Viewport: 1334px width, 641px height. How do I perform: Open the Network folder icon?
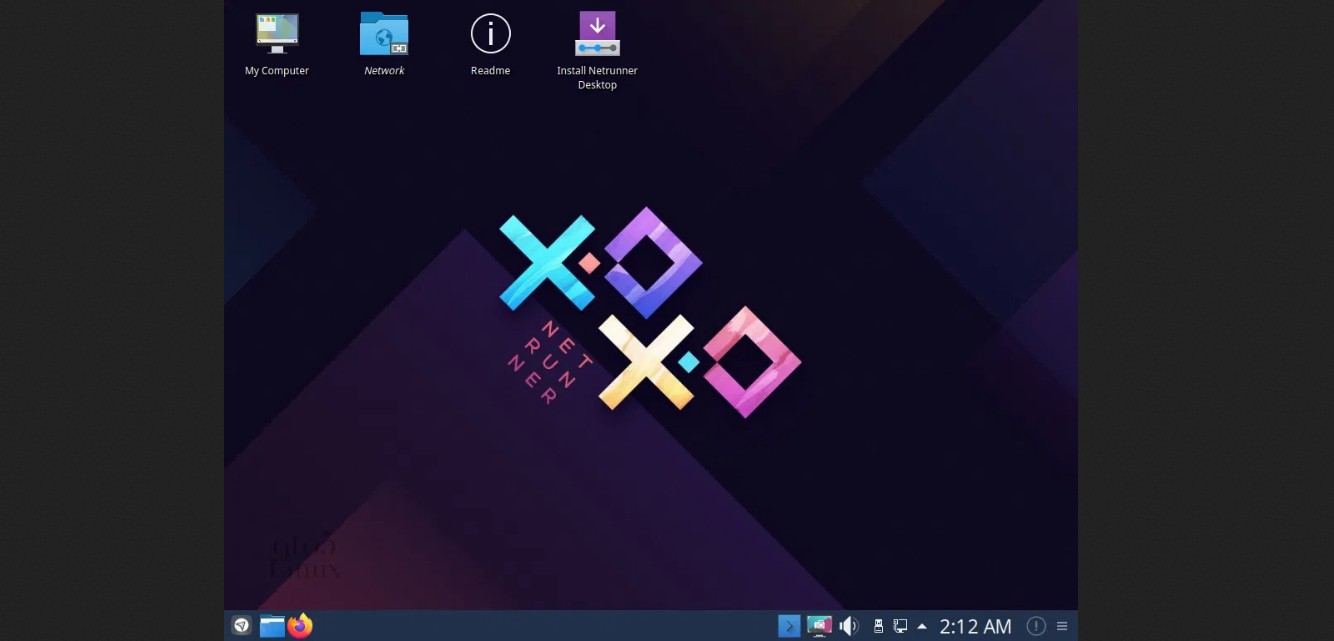(384, 34)
